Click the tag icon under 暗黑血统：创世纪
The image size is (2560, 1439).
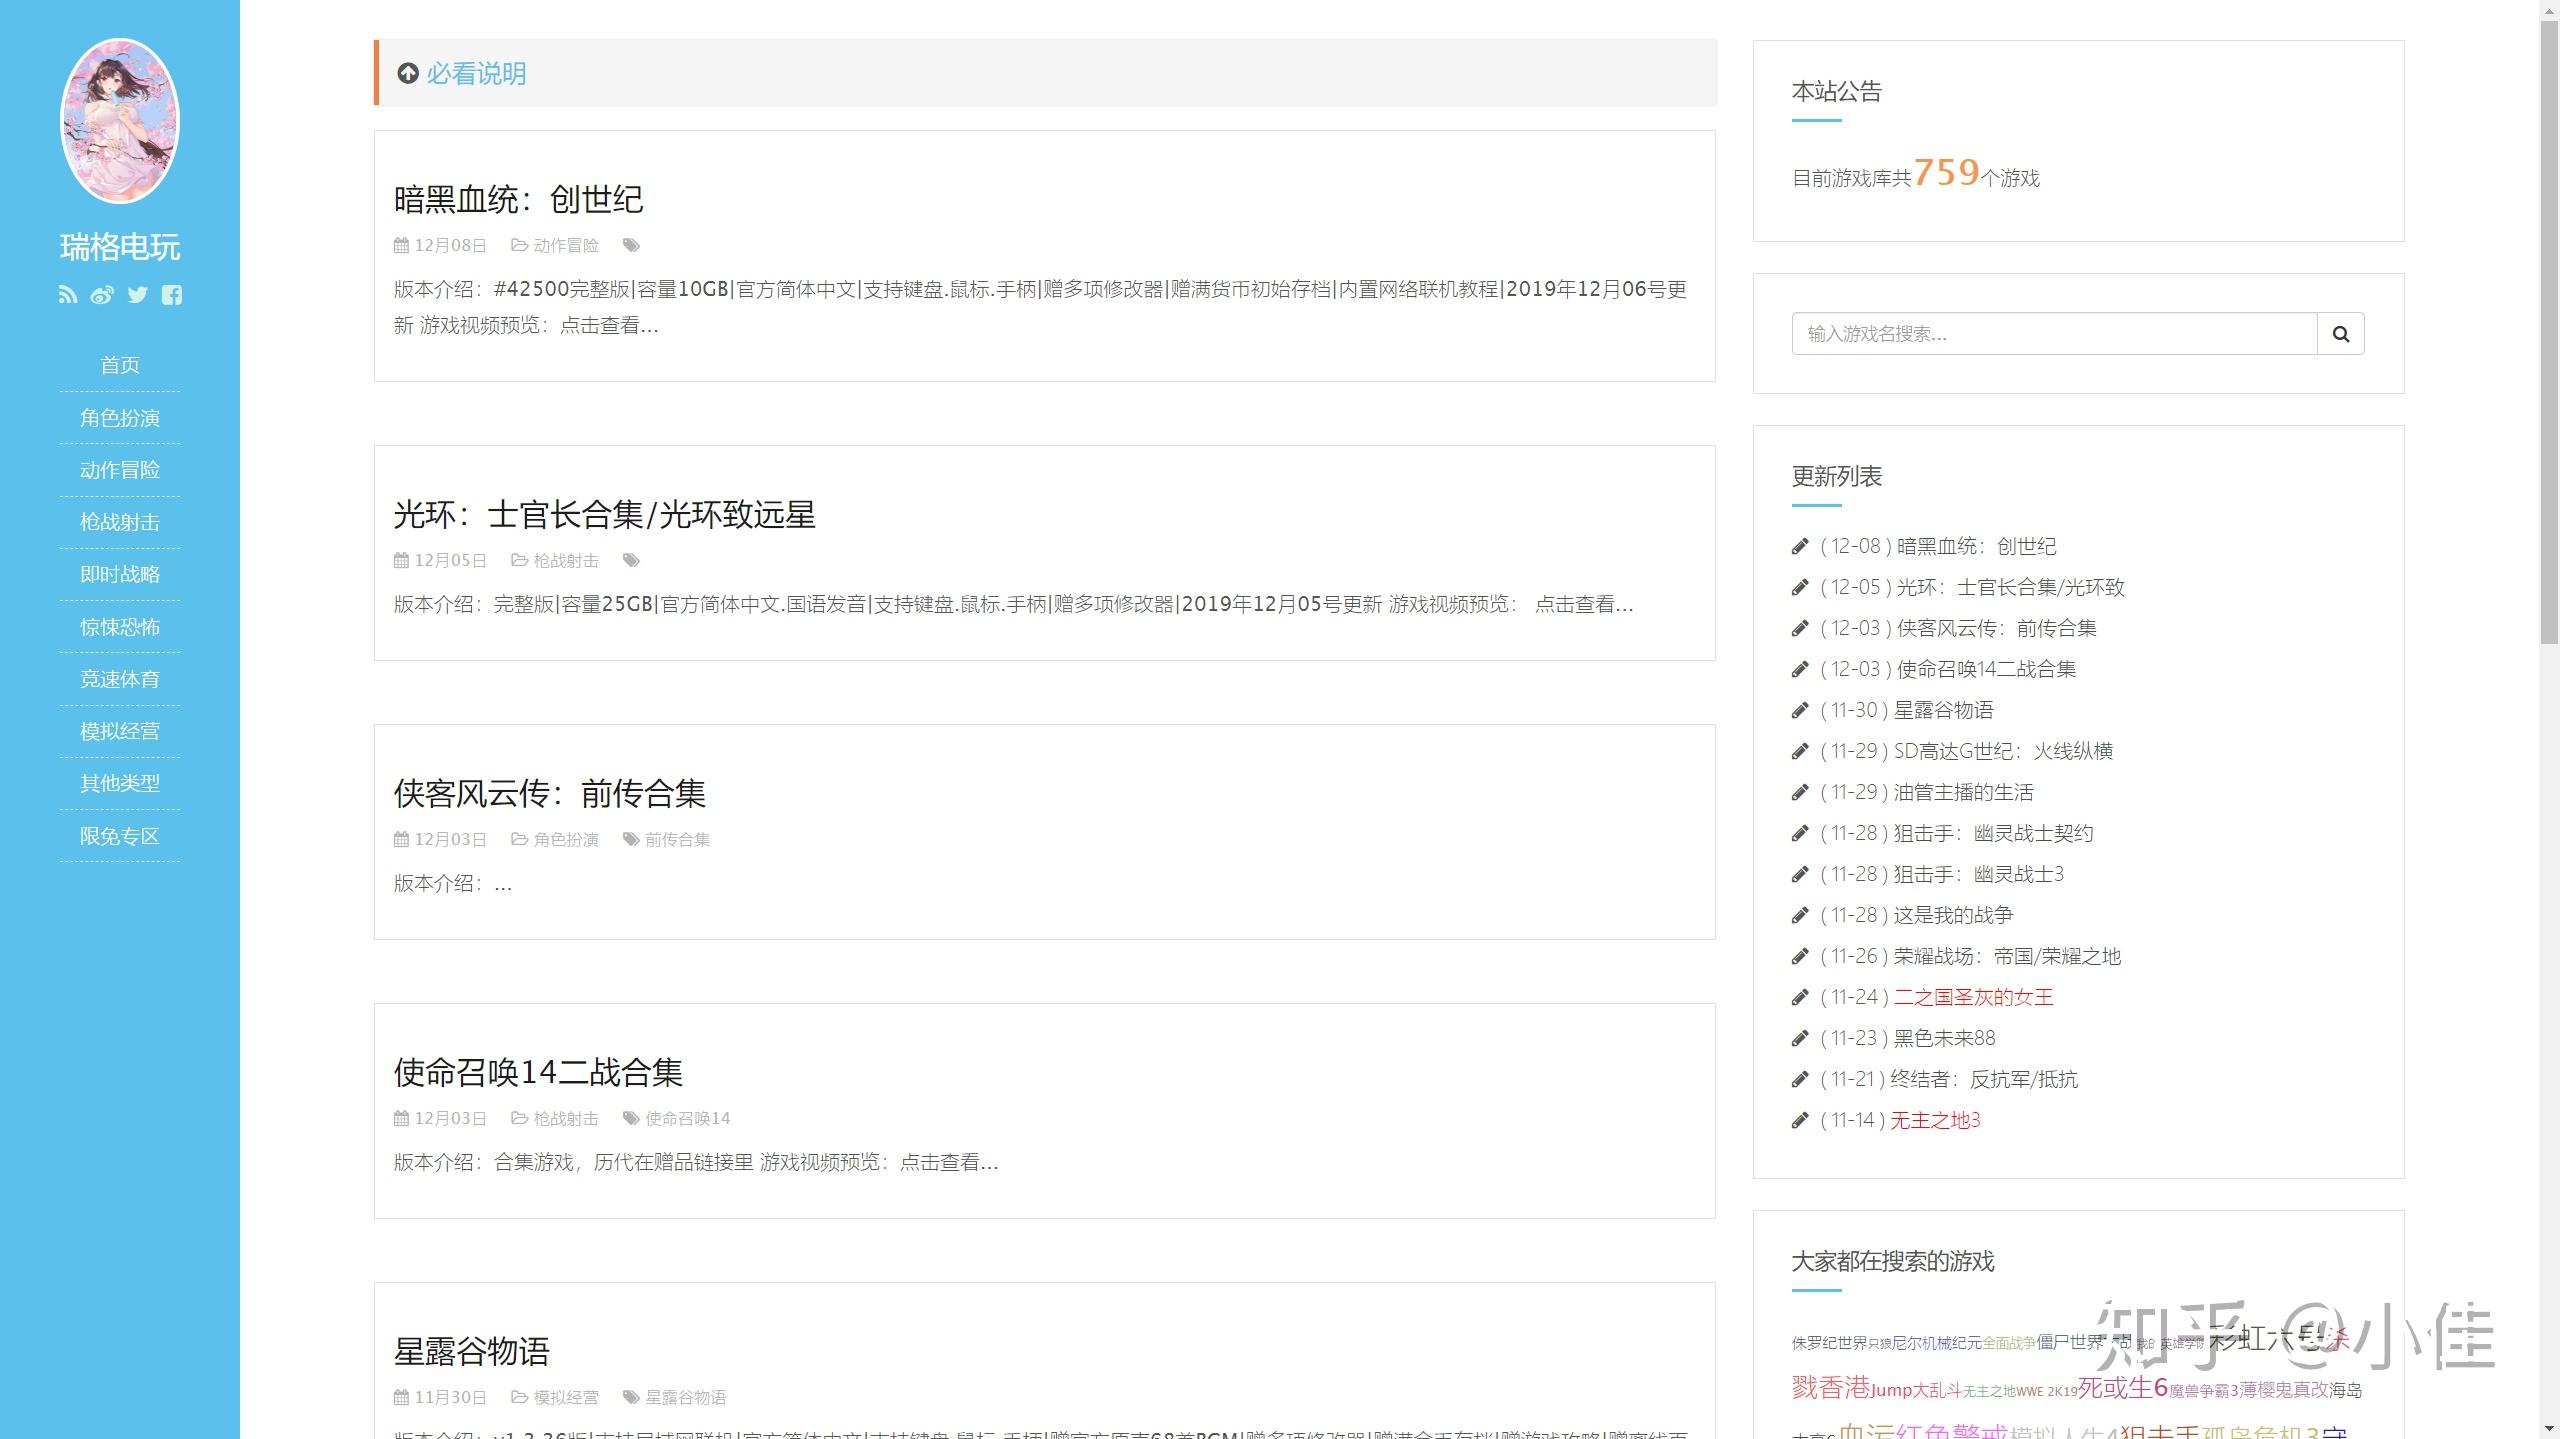(631, 245)
